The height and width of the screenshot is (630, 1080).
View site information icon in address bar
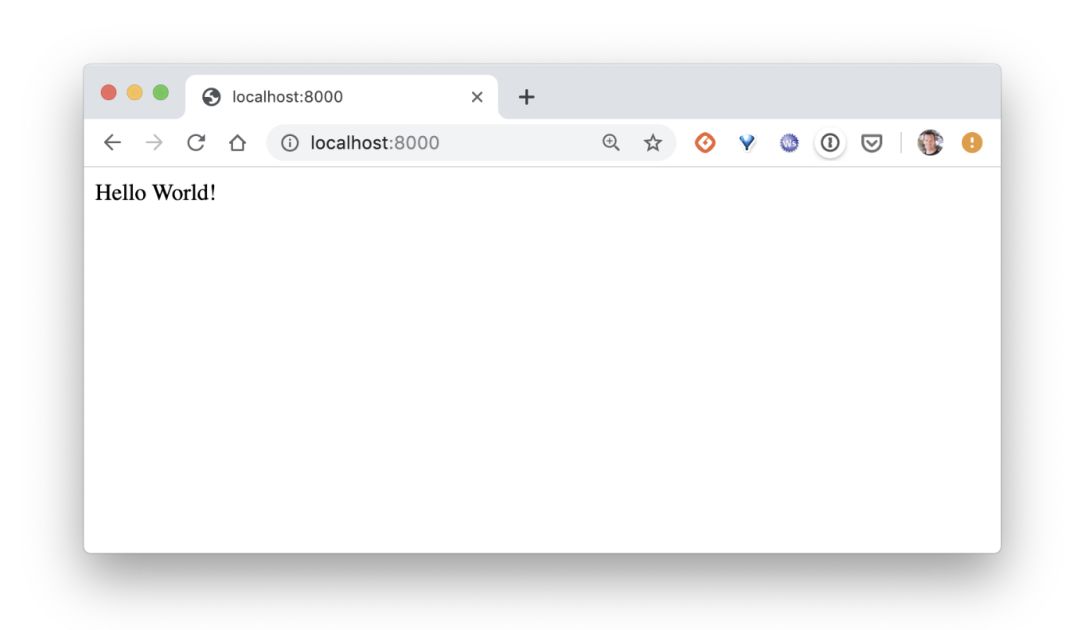point(290,143)
